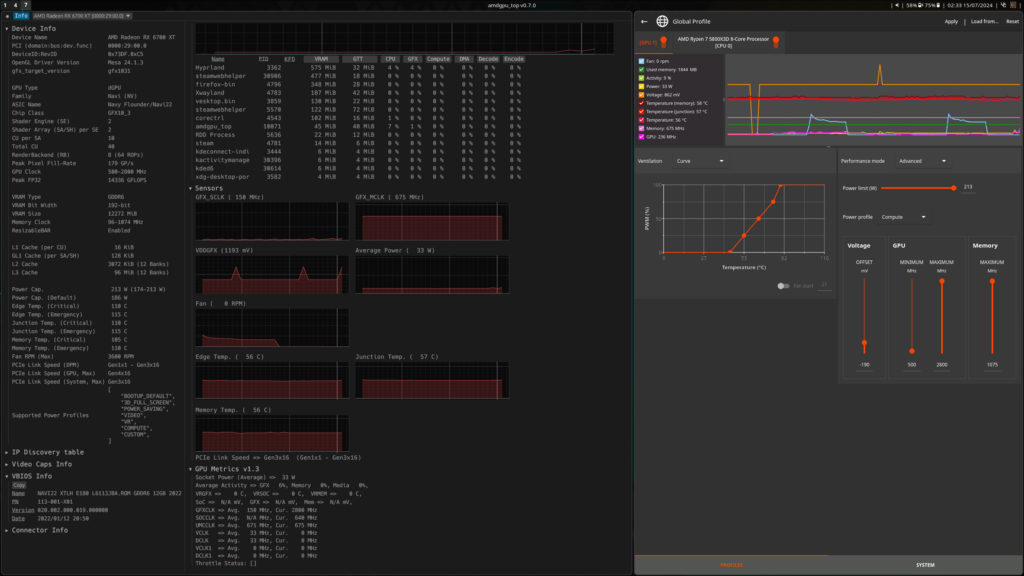
Task: Toggle the Activity graph checkbox
Action: 641,78
